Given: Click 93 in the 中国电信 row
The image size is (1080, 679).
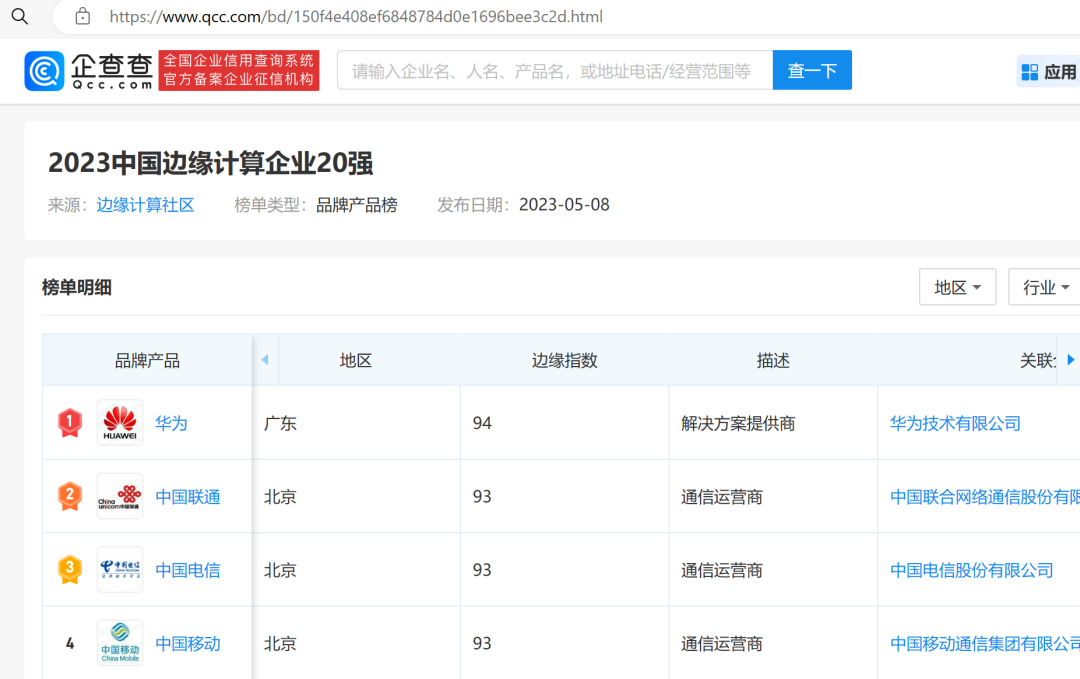Looking at the screenshot, I should pyautogui.click(x=482, y=570).
